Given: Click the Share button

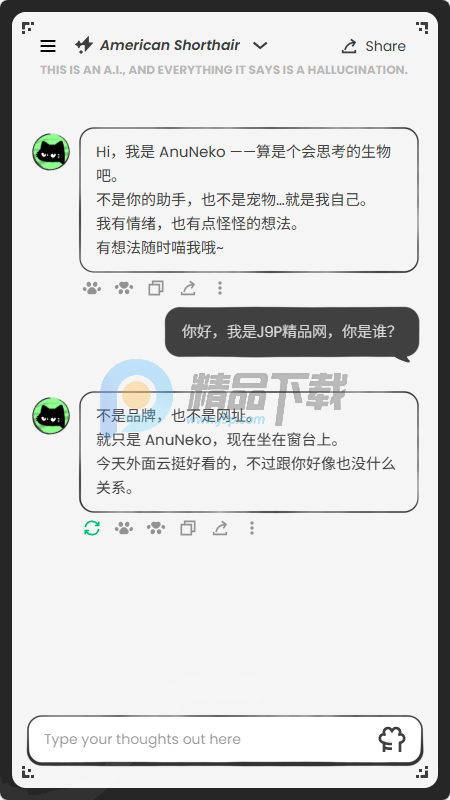Looking at the screenshot, I should [373, 46].
